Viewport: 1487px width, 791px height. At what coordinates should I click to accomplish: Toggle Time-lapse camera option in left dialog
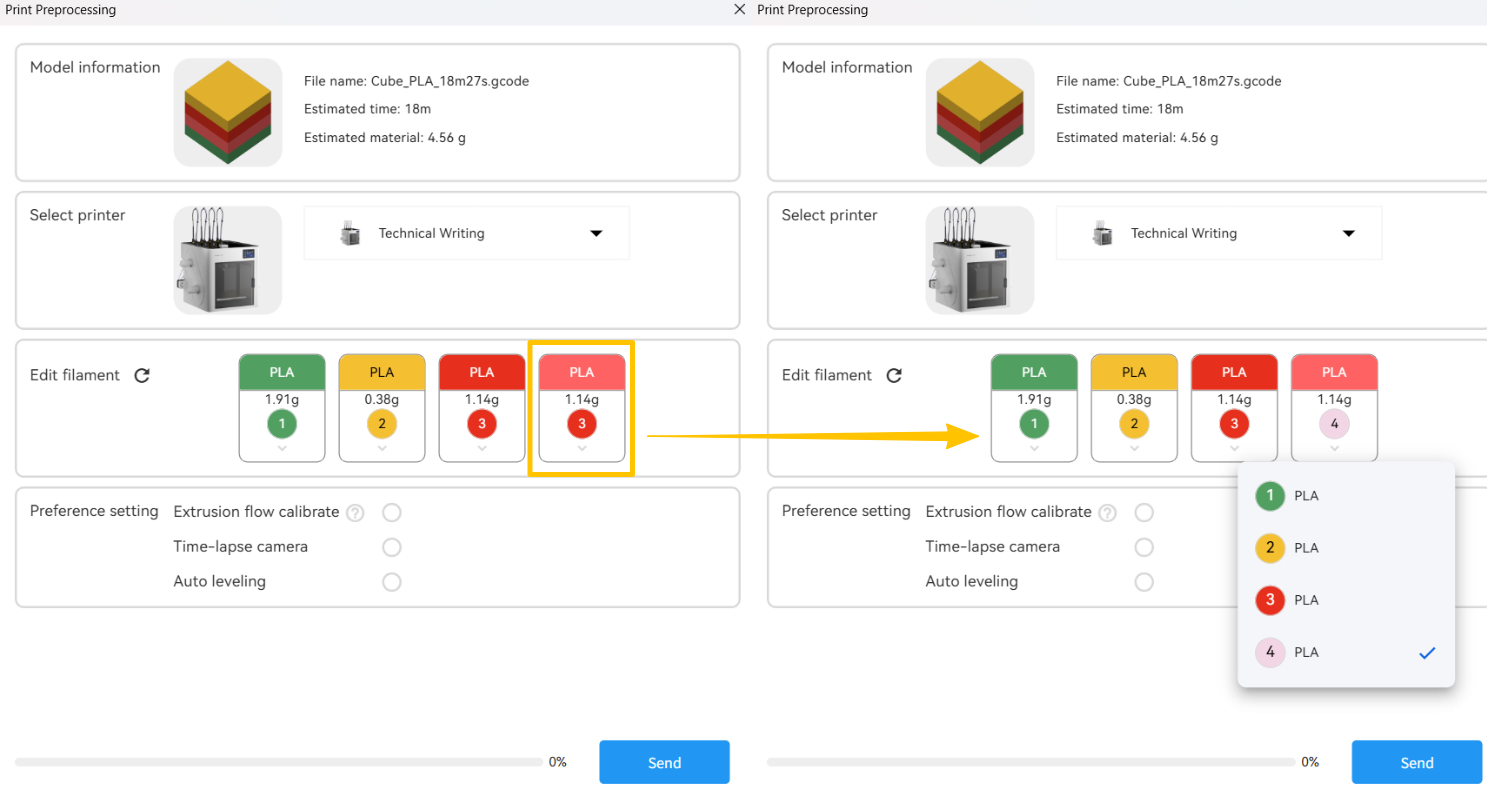coord(392,547)
